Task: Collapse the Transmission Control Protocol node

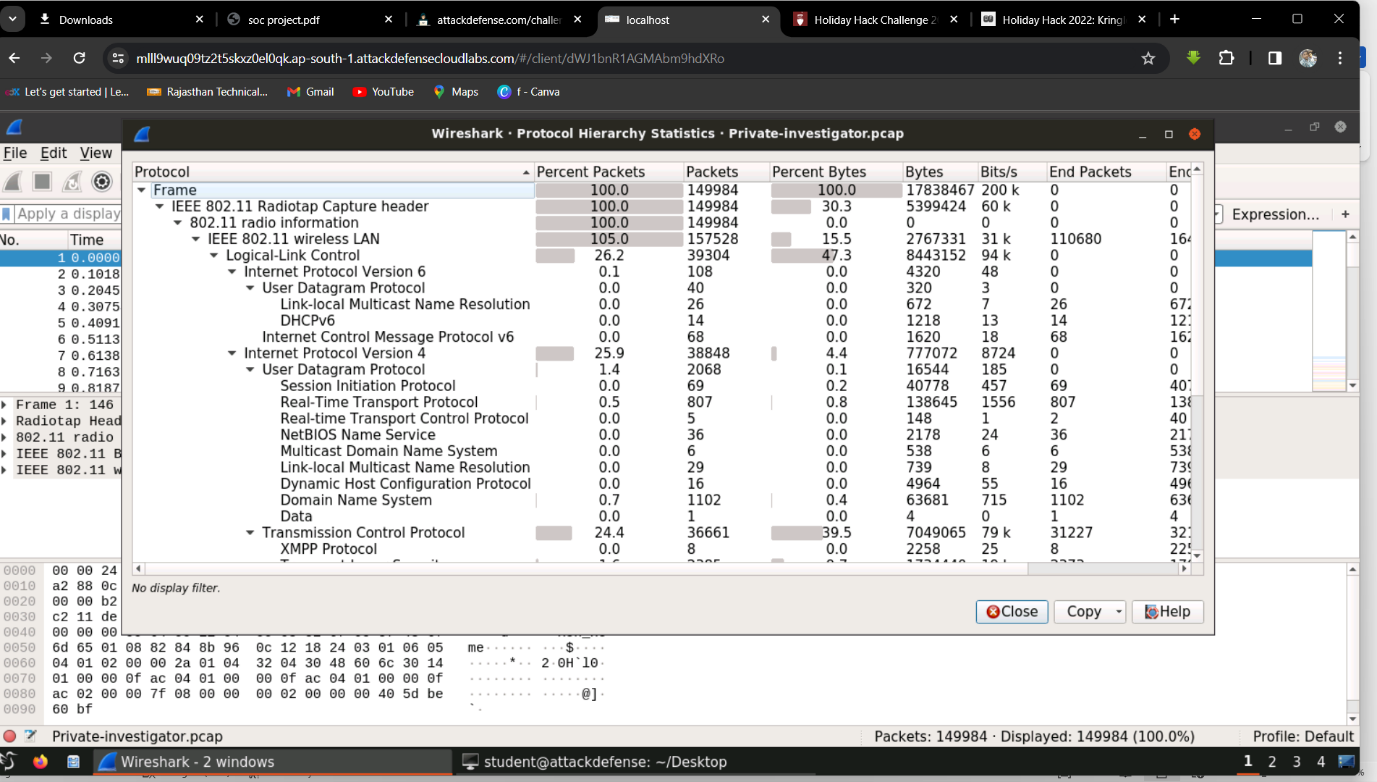Action: [x=250, y=533]
